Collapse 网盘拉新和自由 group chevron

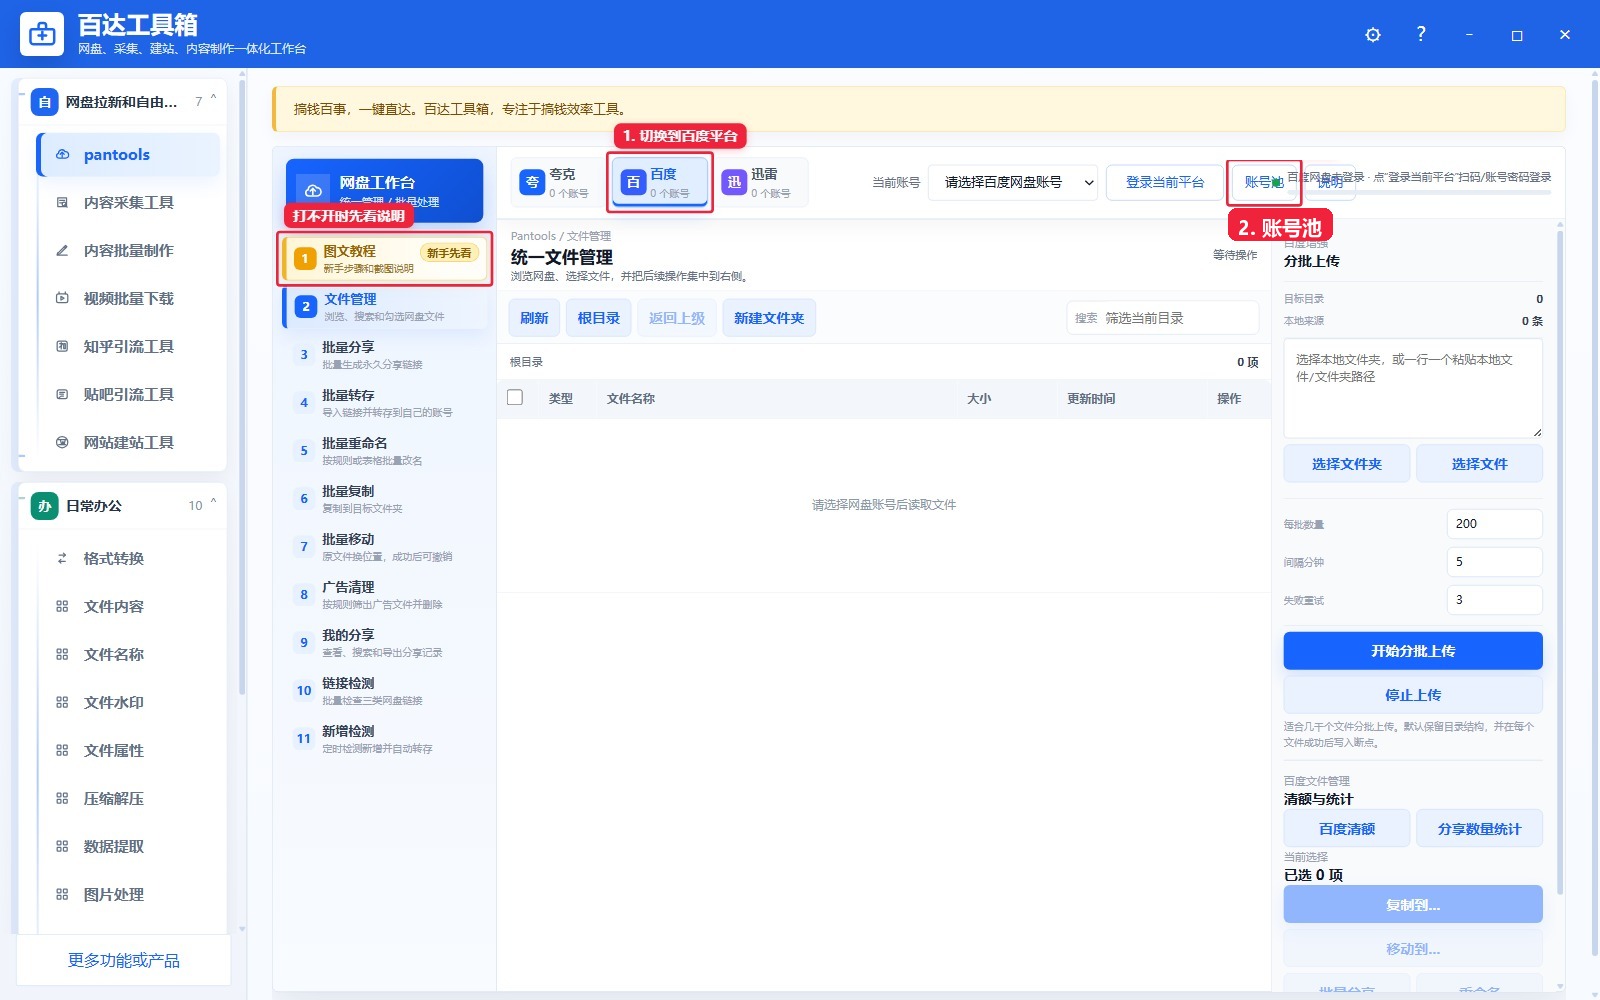click(x=213, y=99)
